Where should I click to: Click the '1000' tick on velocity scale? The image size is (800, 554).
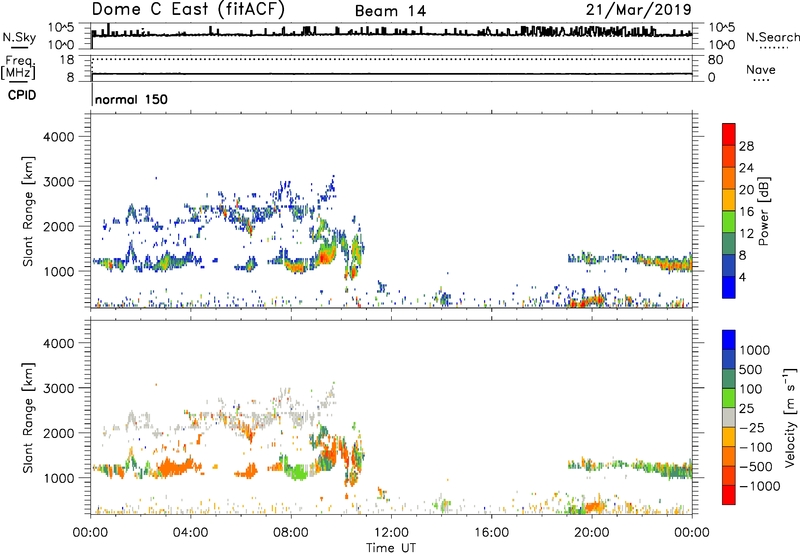755,350
